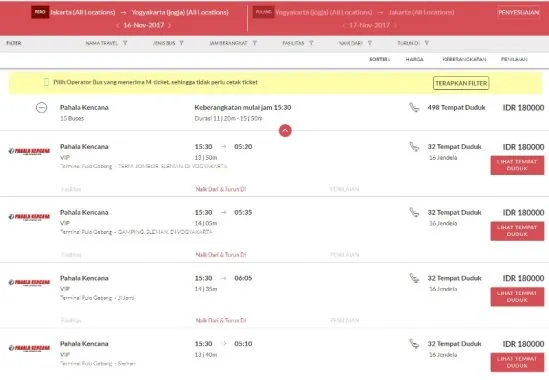Click Pahala Kencana logo of 06:05 bus

[x=29, y=282]
